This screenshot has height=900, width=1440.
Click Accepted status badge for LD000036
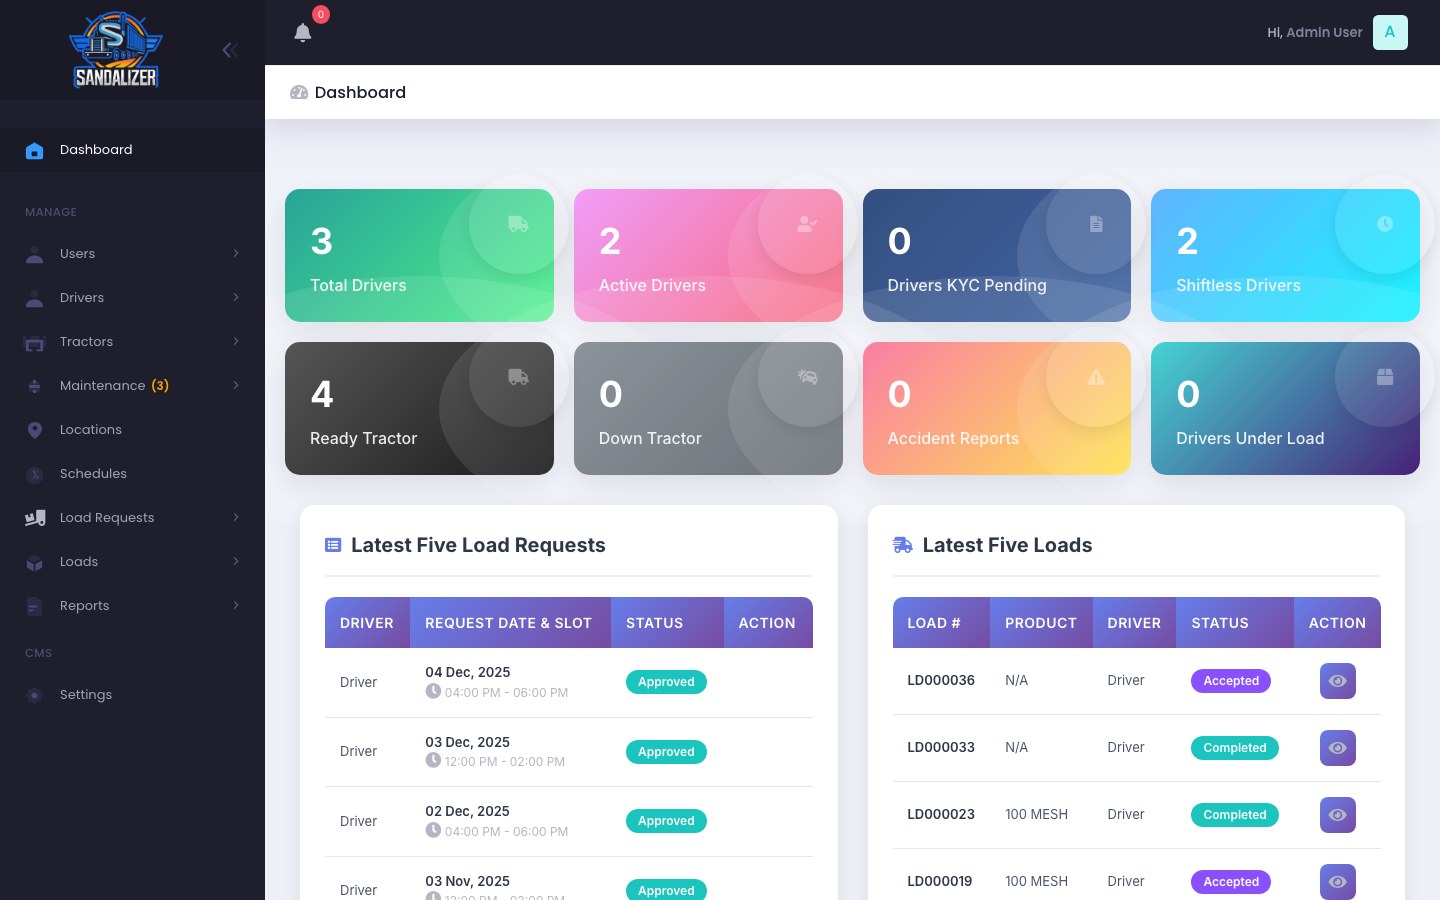point(1231,681)
